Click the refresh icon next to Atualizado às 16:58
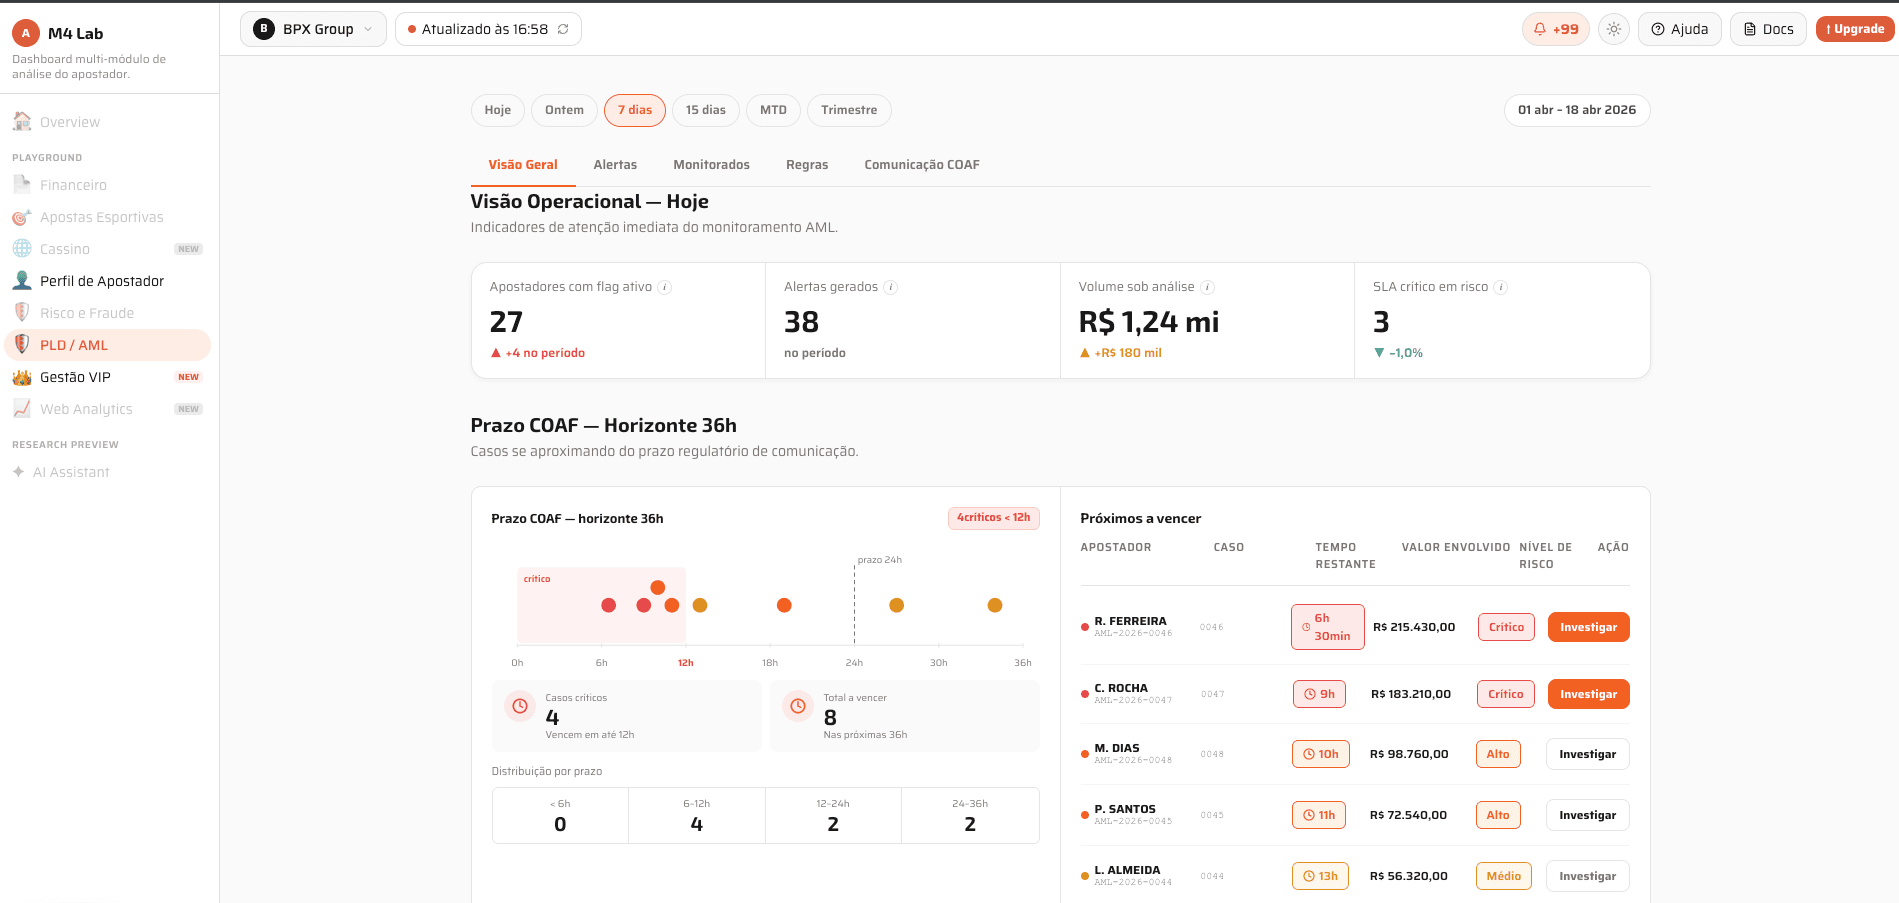 (x=563, y=29)
